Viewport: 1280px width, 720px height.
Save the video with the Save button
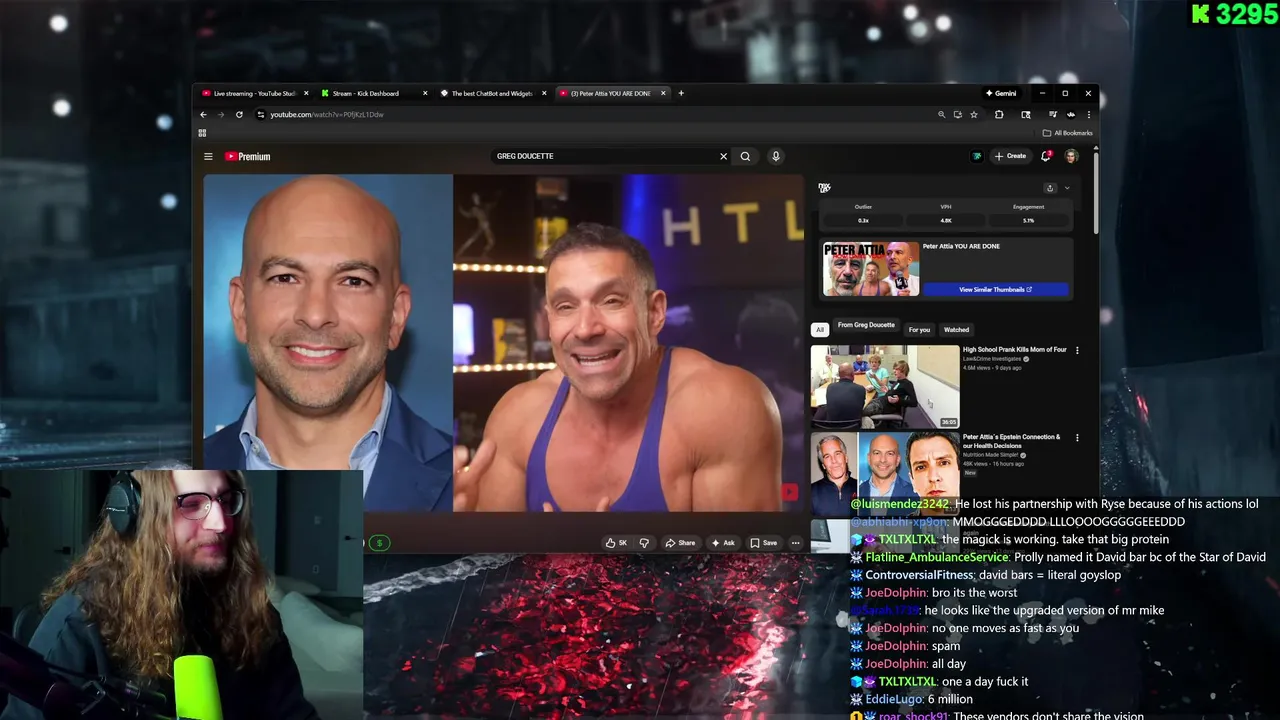click(x=764, y=543)
